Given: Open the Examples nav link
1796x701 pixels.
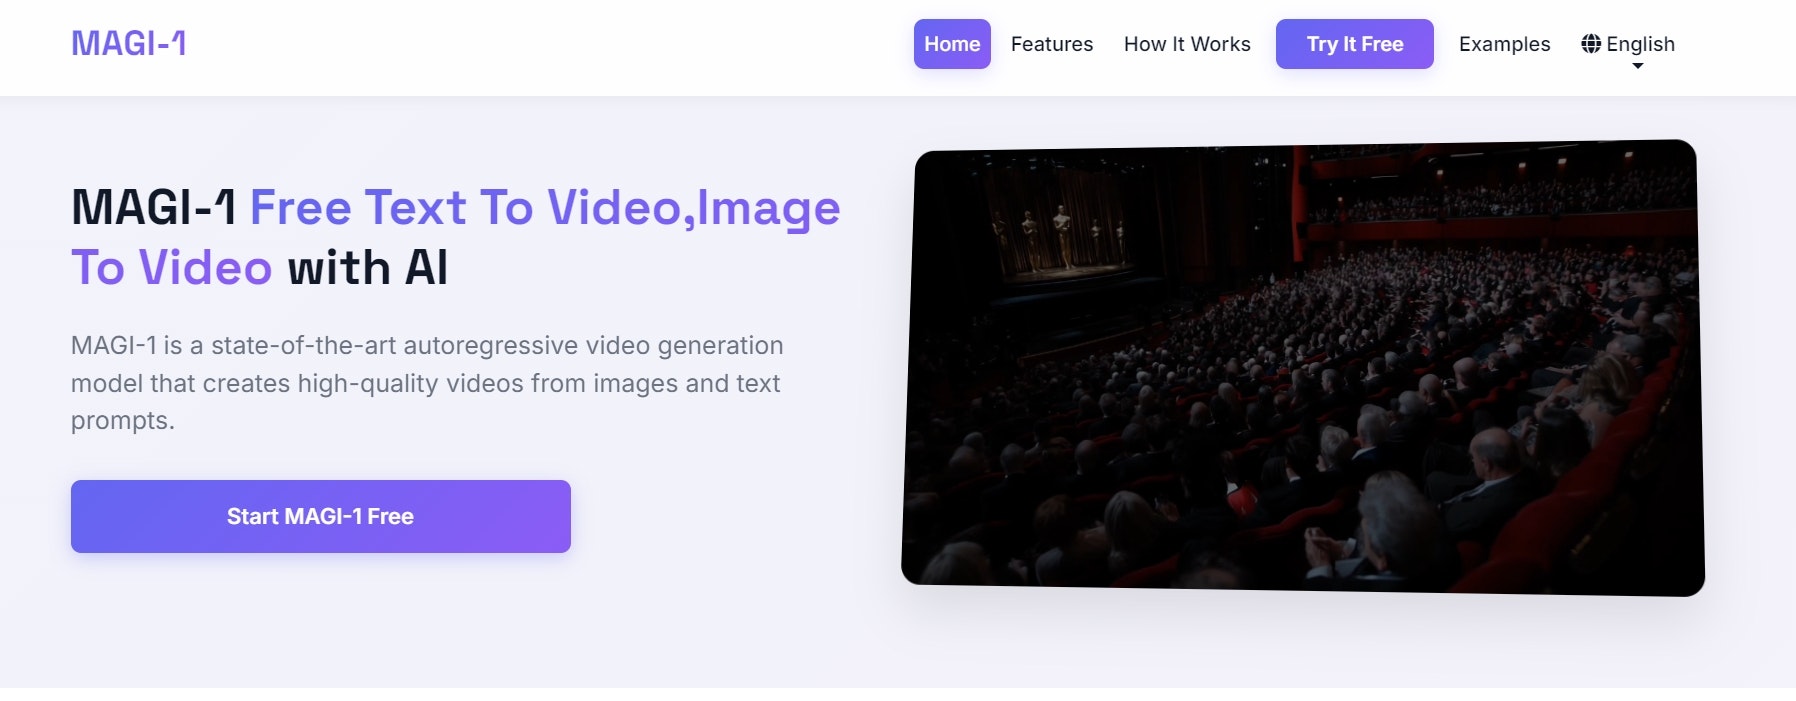Looking at the screenshot, I should click(1504, 44).
